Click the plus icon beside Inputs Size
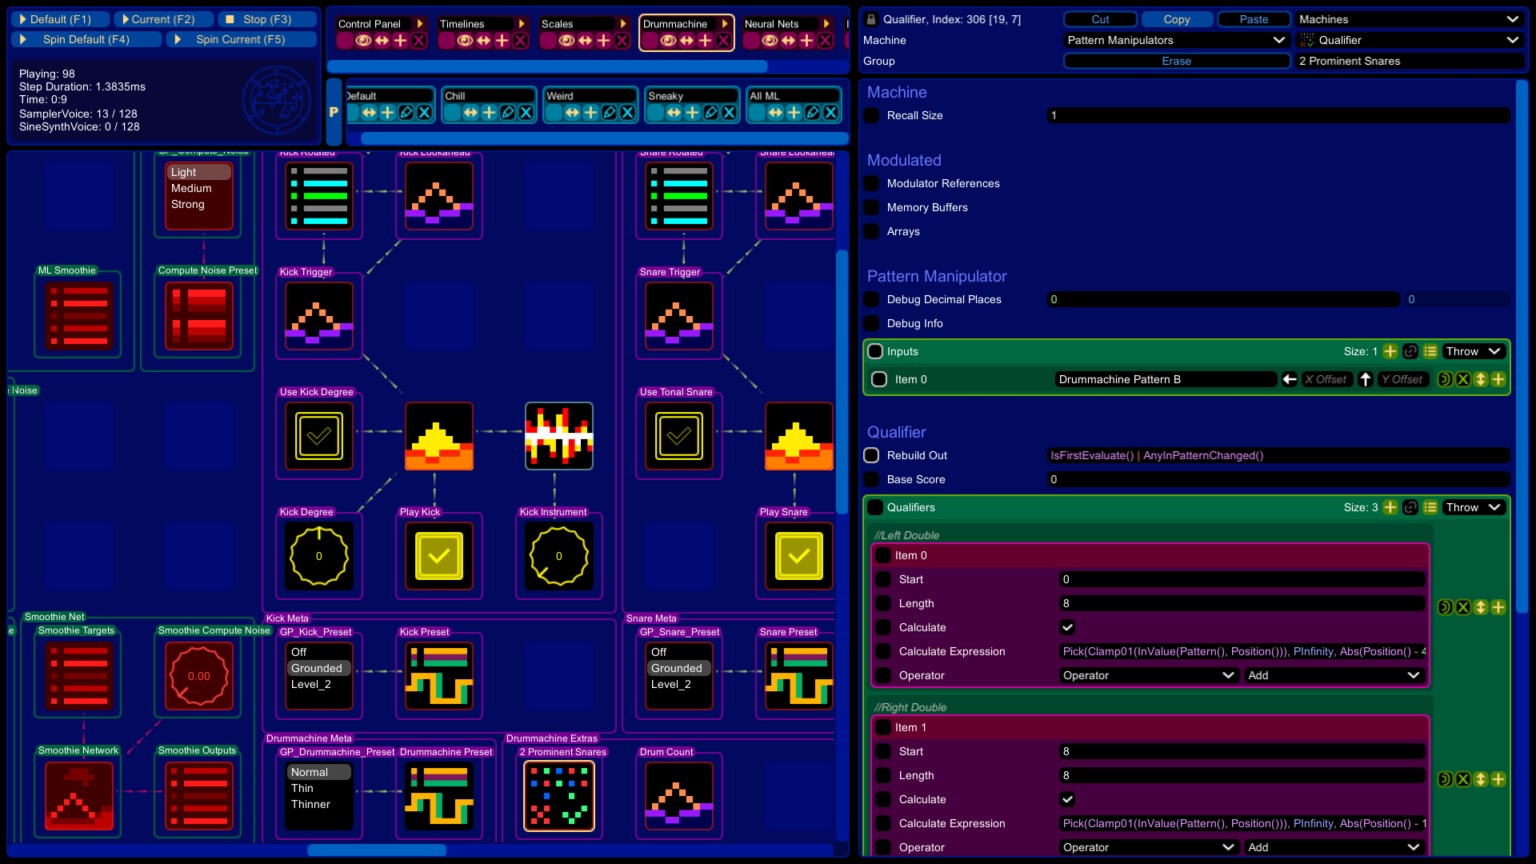The height and width of the screenshot is (864, 1536). (x=1390, y=352)
